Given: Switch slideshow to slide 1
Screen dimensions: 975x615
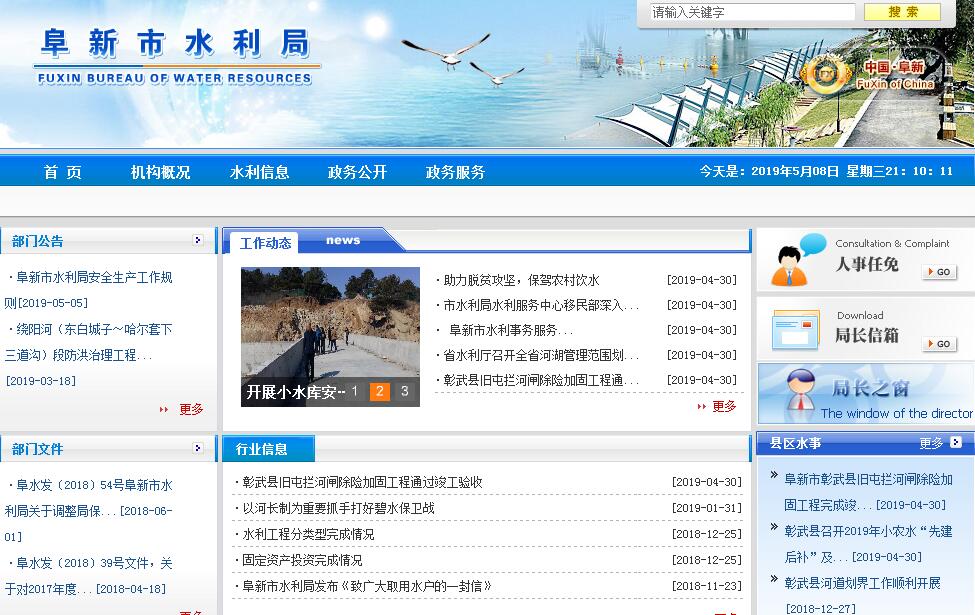Looking at the screenshot, I should 354,392.
